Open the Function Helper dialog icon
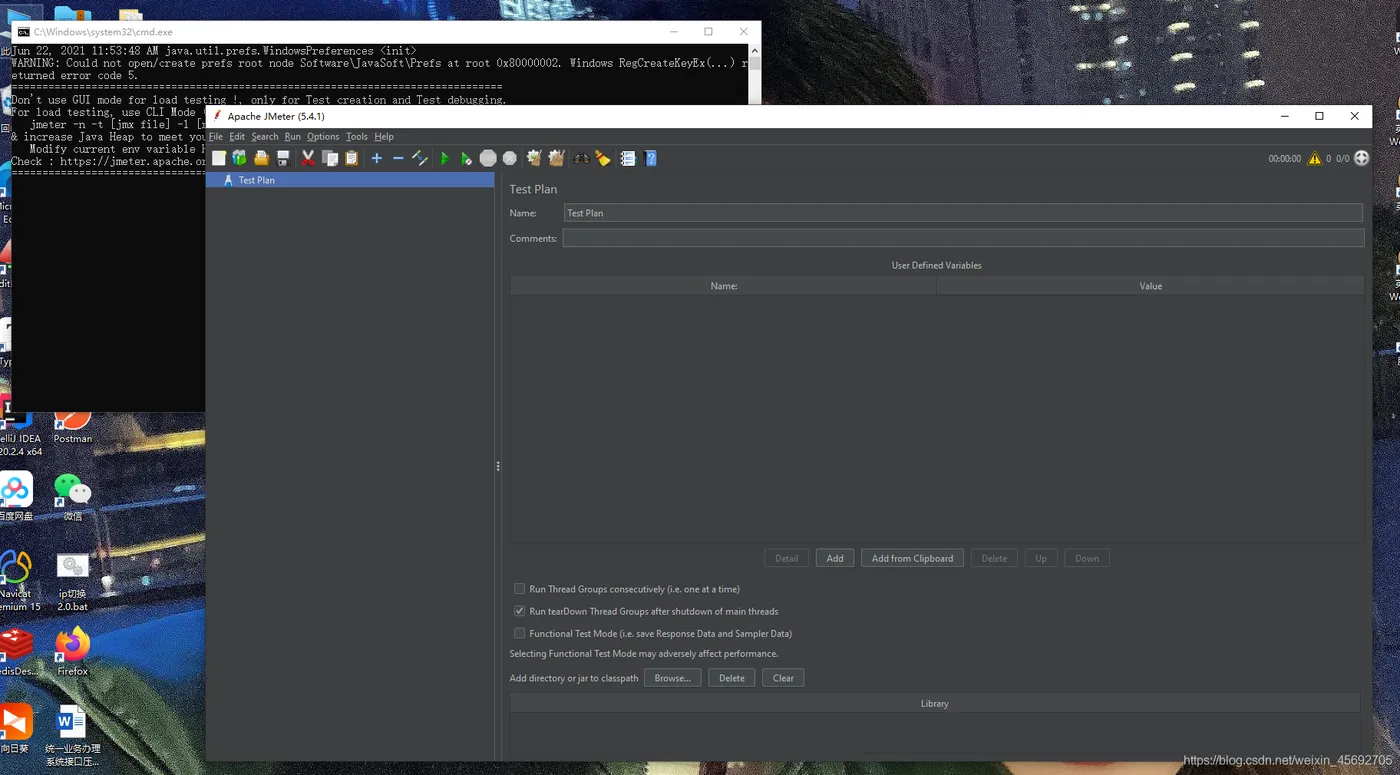The image size is (1400, 775). point(628,158)
